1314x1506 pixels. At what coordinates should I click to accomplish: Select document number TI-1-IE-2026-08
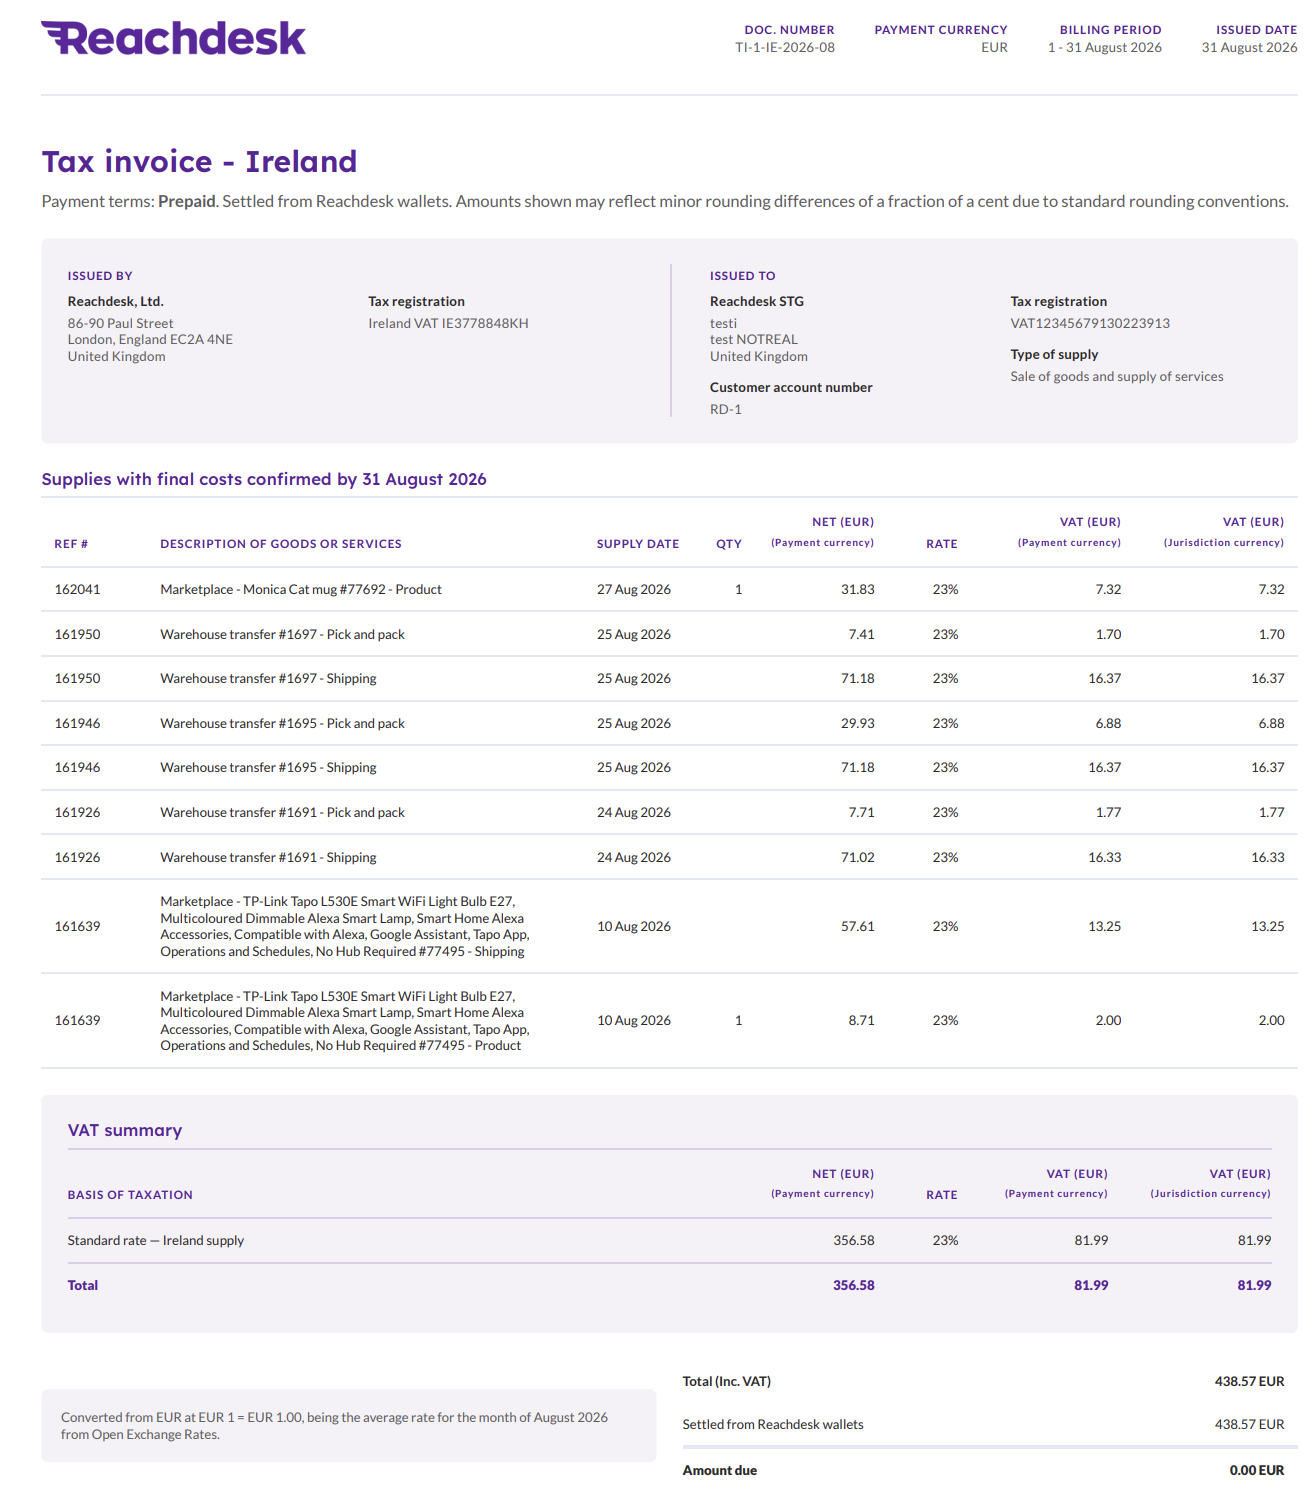click(x=785, y=47)
